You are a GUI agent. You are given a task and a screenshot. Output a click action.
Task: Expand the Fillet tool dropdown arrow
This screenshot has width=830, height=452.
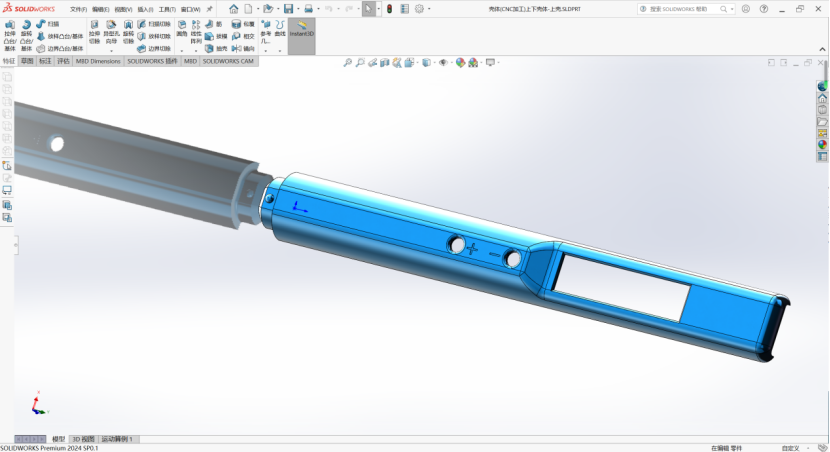point(182,51)
